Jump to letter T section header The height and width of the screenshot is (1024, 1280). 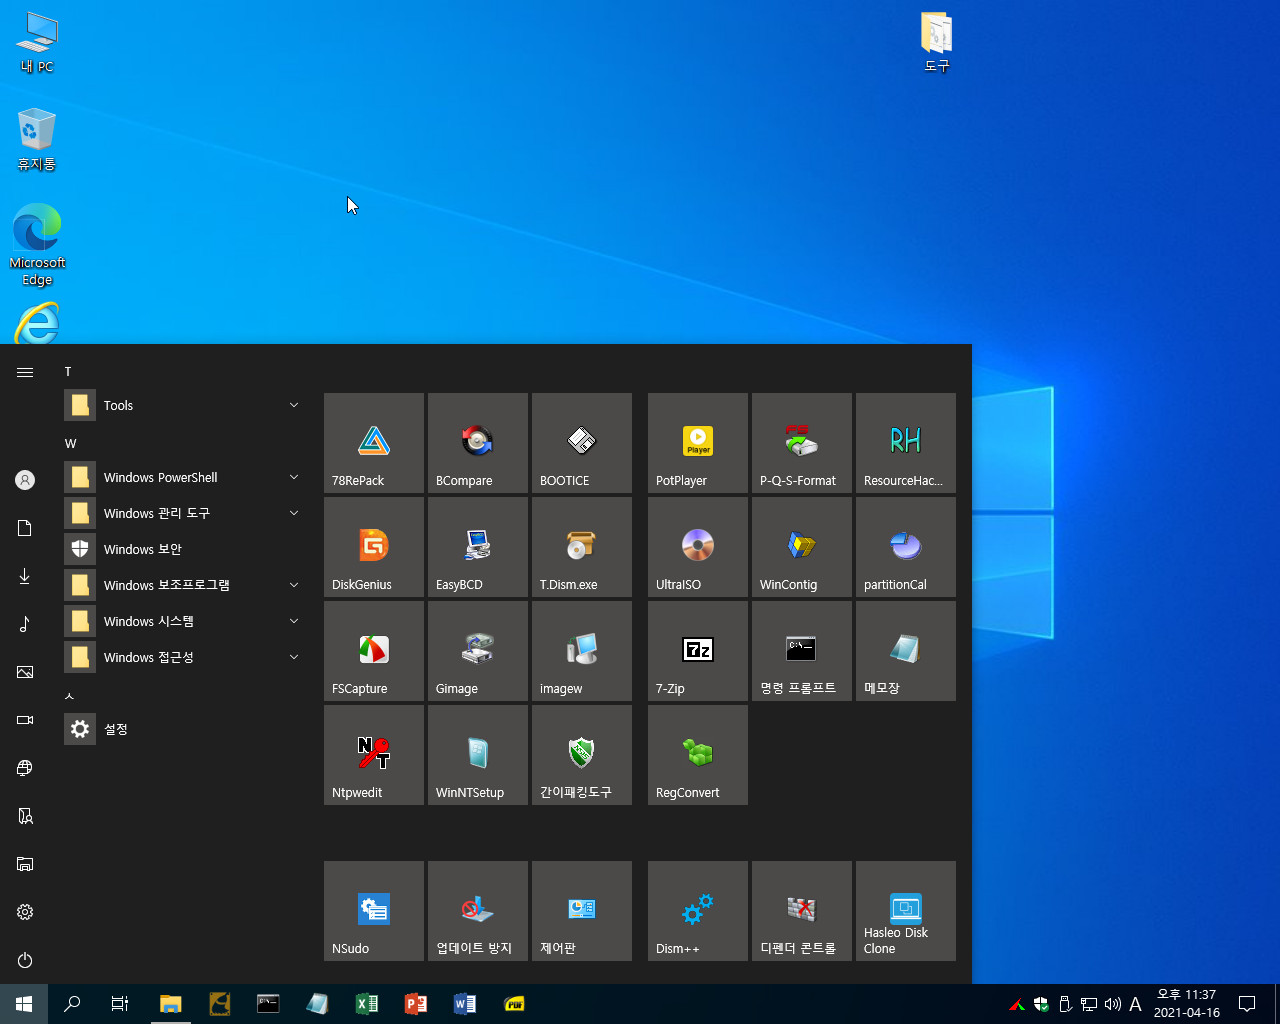click(68, 372)
